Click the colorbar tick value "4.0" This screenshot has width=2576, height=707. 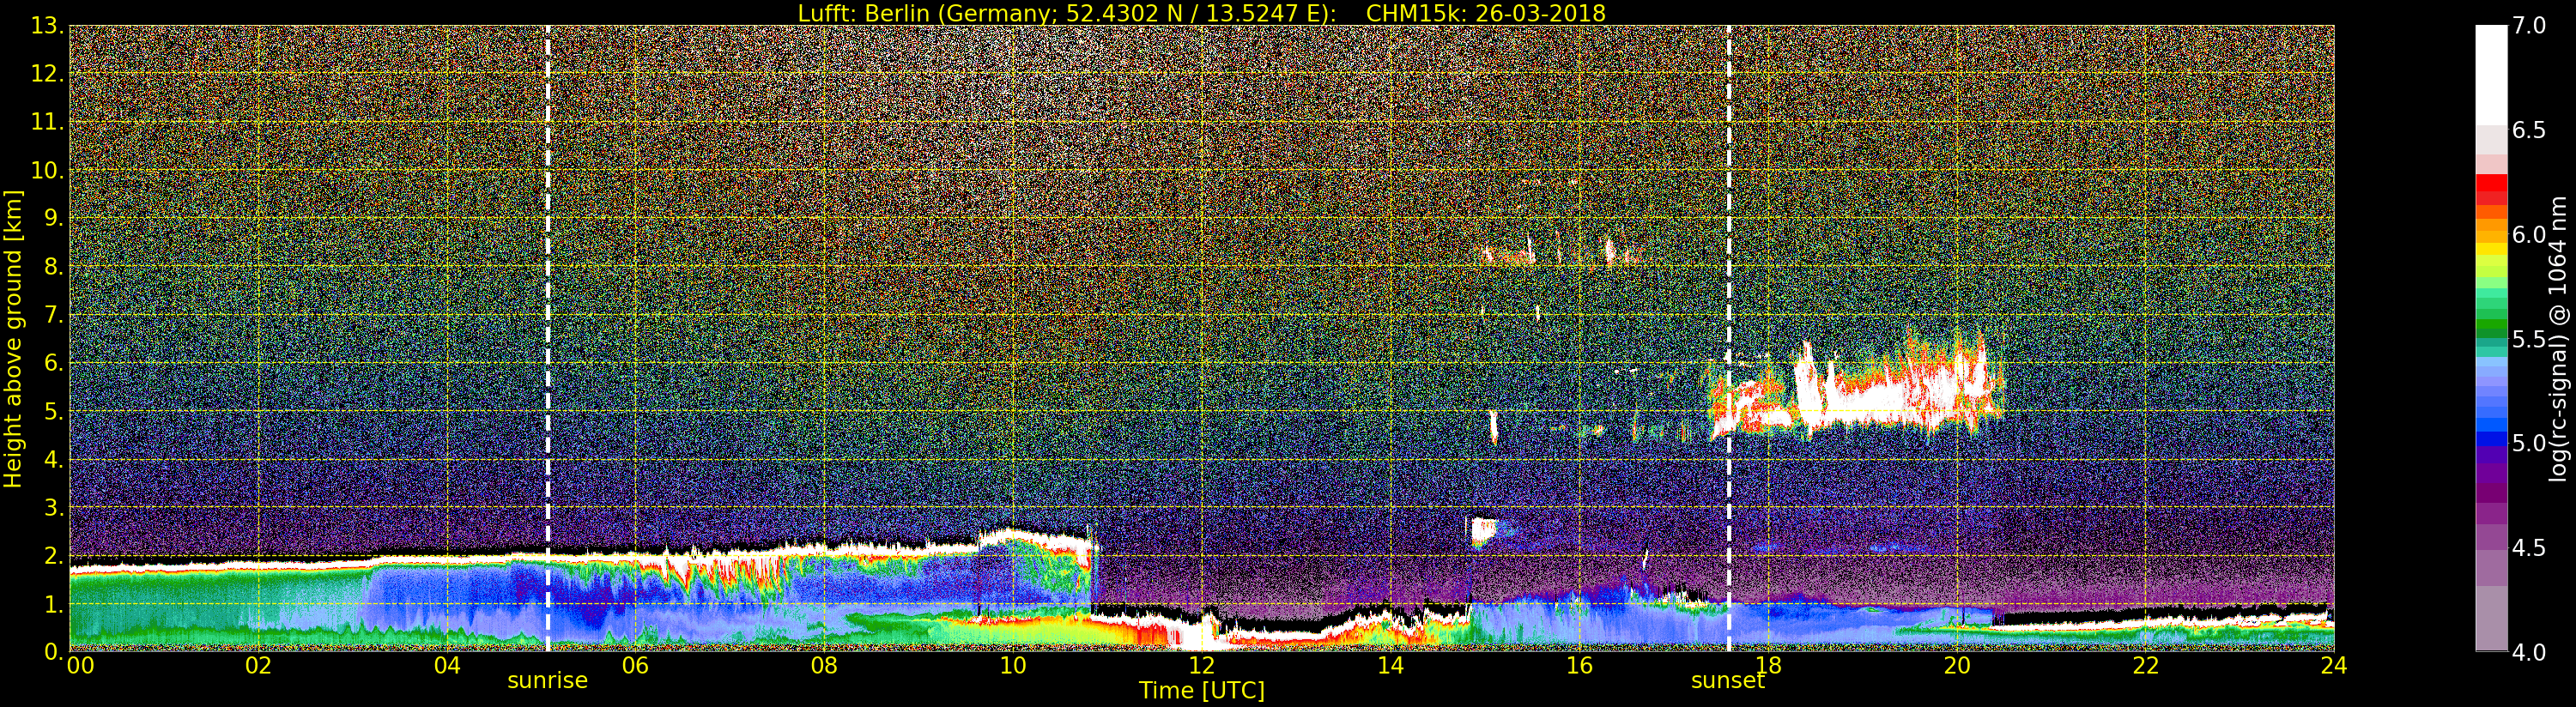2530,652
